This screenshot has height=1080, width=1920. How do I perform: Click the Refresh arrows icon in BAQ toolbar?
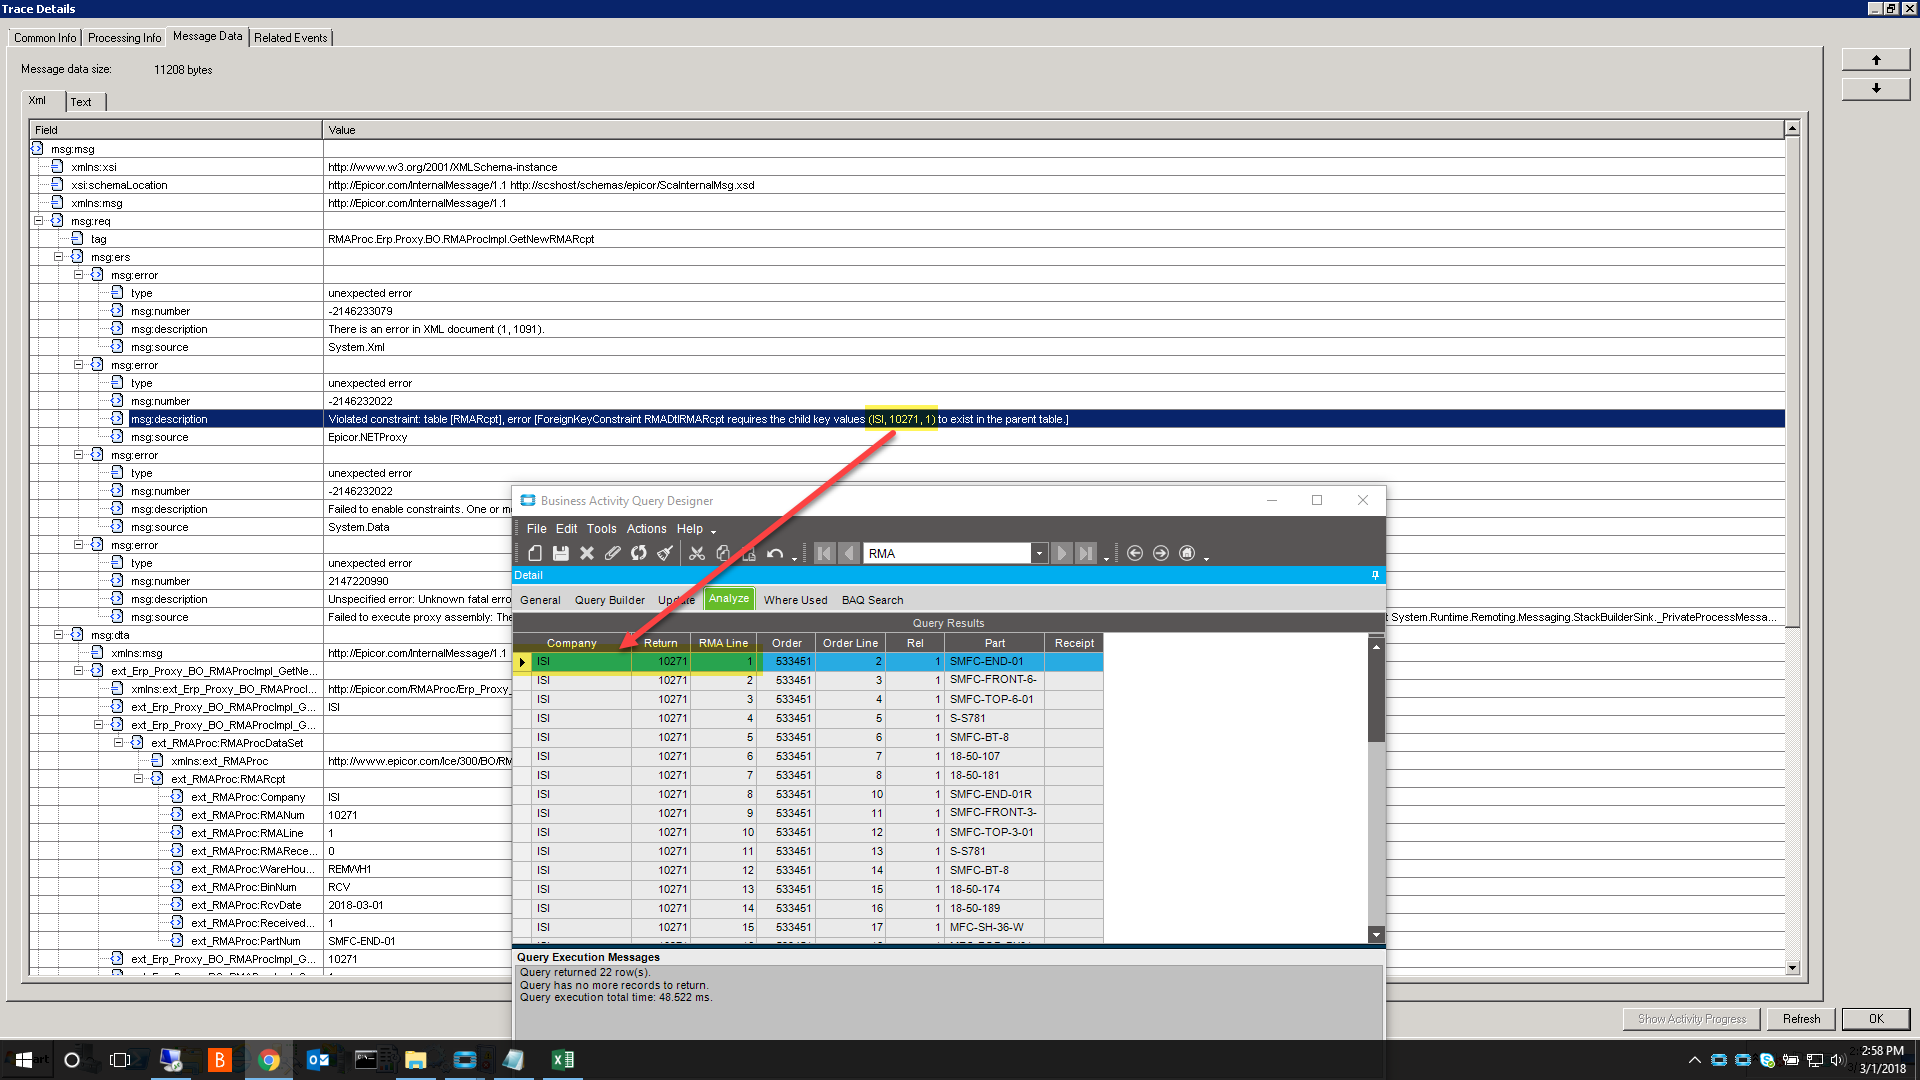tap(639, 553)
